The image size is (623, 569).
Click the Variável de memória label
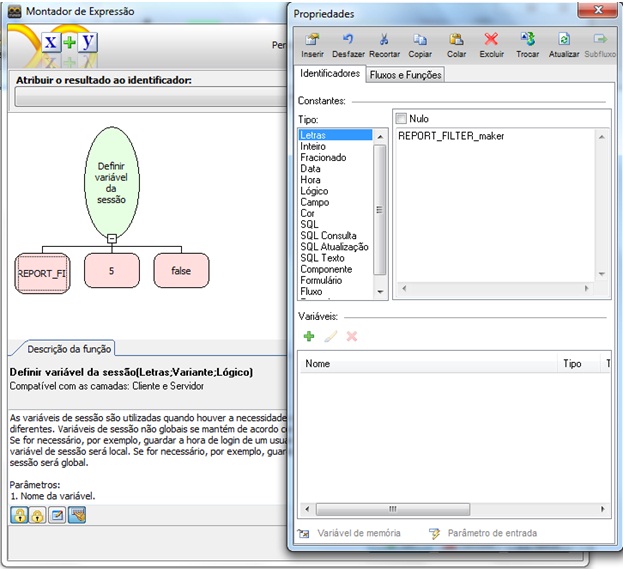click(x=359, y=533)
